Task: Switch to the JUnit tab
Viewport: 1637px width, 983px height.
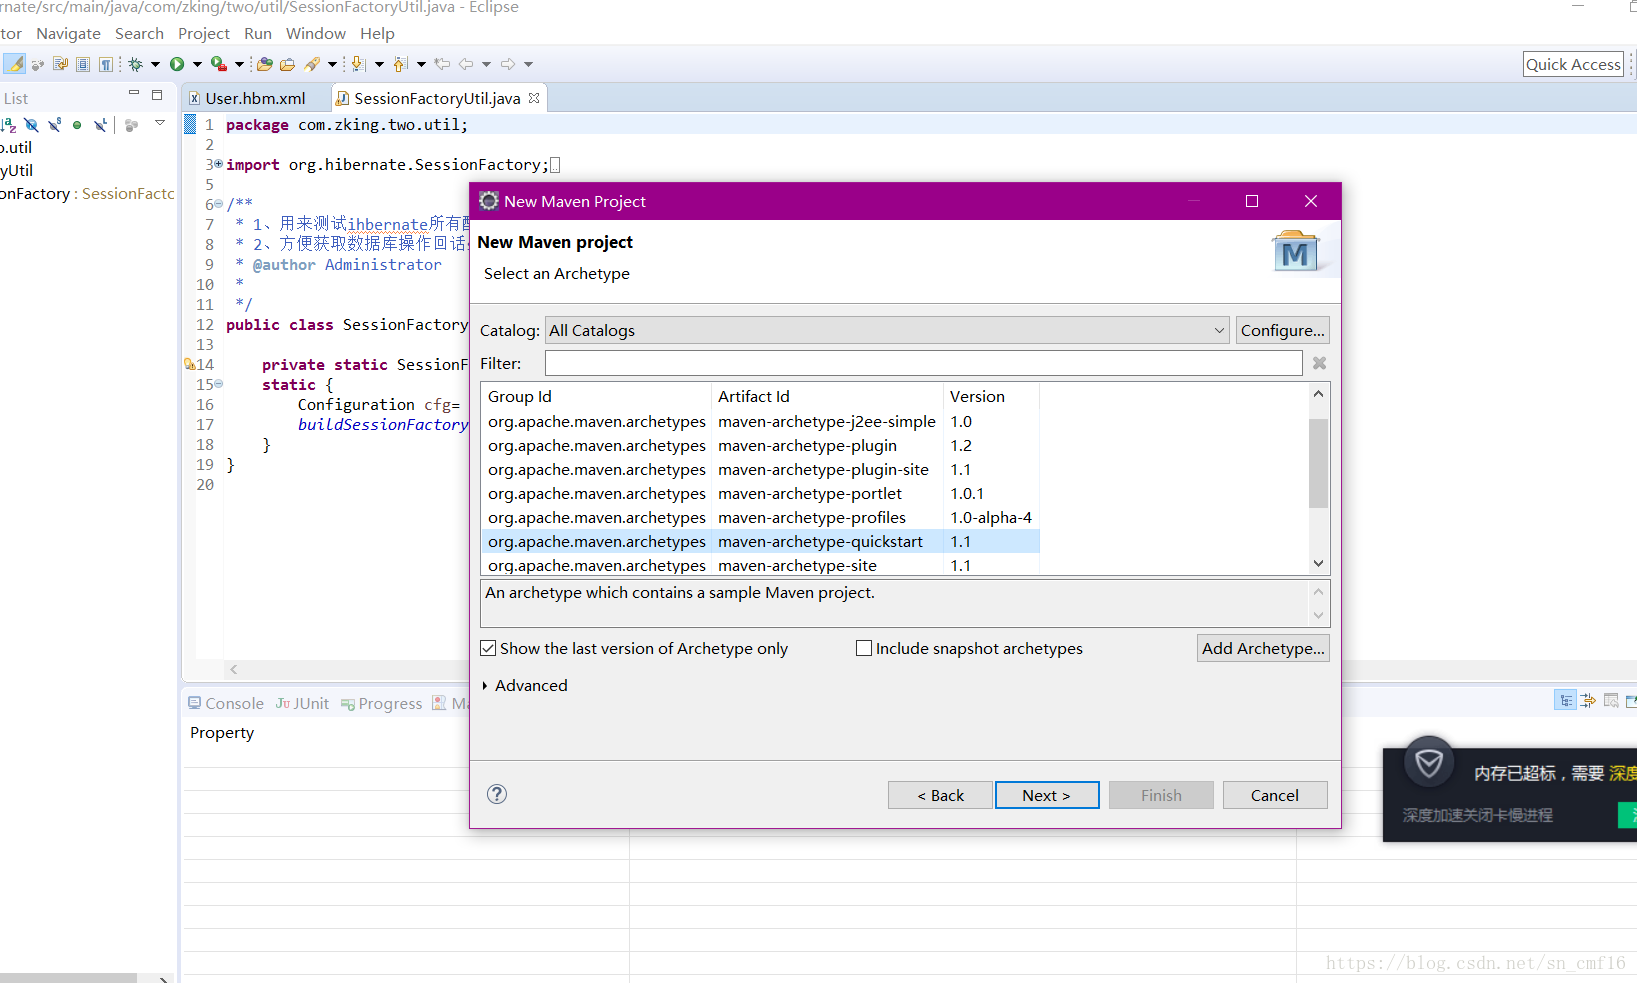Action: [302, 703]
